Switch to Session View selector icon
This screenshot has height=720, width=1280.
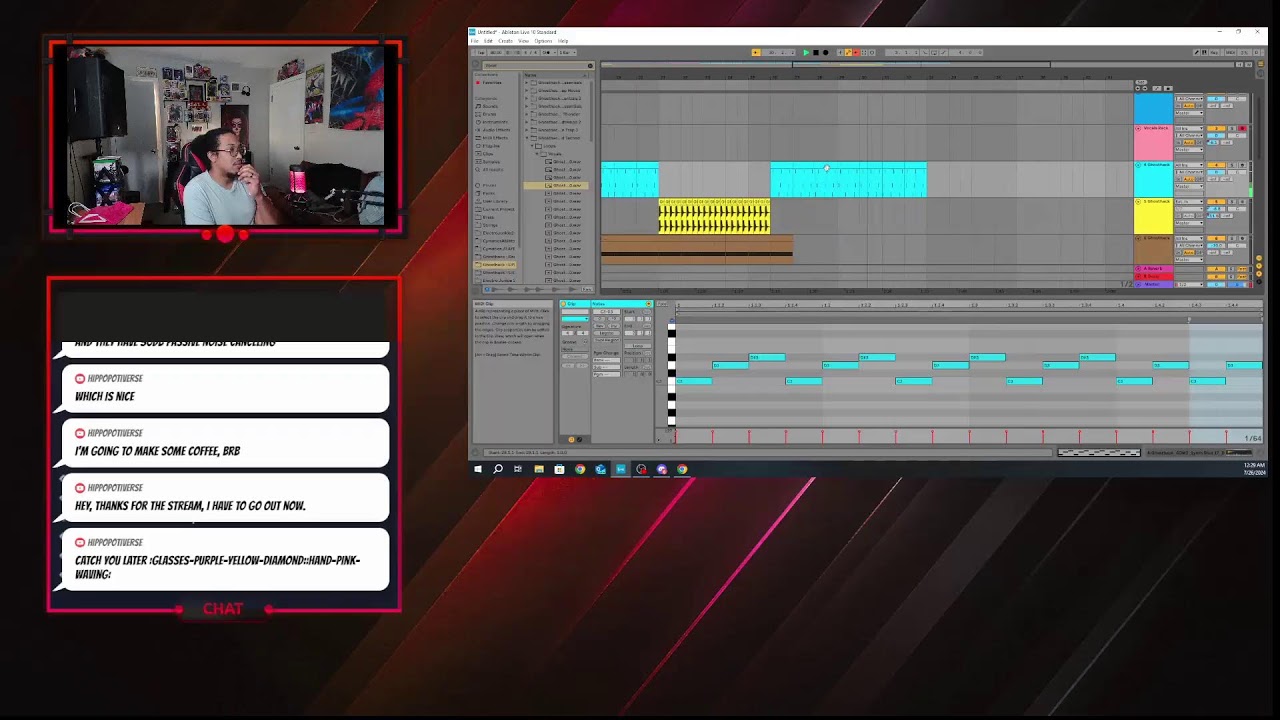coord(1261,74)
